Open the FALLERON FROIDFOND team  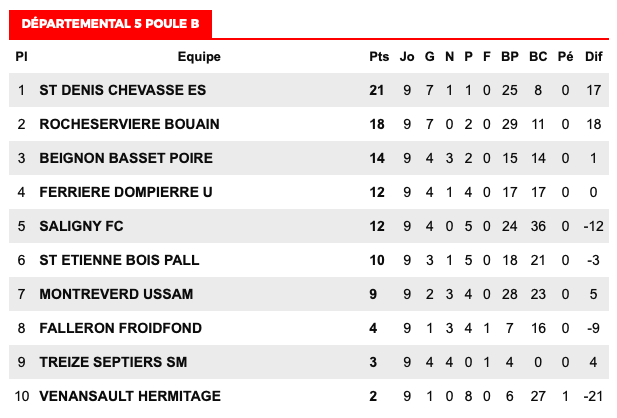point(120,328)
